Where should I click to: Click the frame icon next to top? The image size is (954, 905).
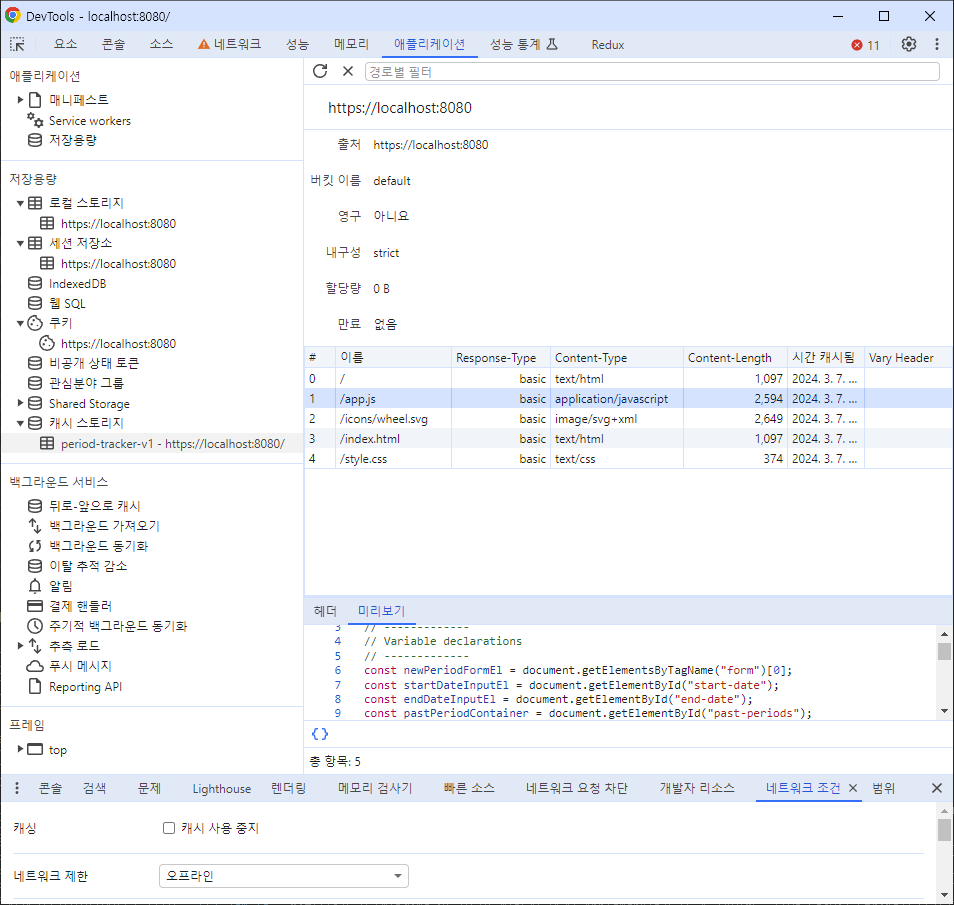[35, 749]
